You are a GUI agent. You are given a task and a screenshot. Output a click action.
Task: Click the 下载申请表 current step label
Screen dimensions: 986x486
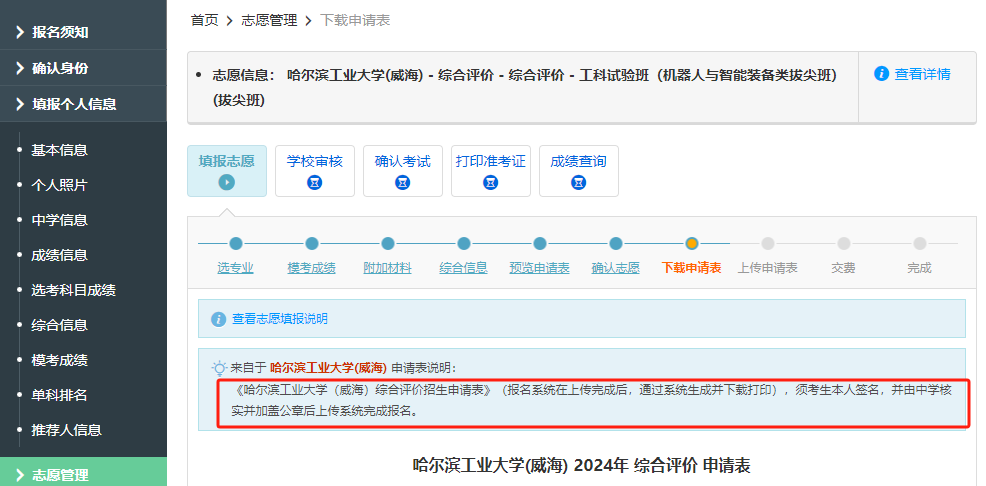(x=692, y=268)
